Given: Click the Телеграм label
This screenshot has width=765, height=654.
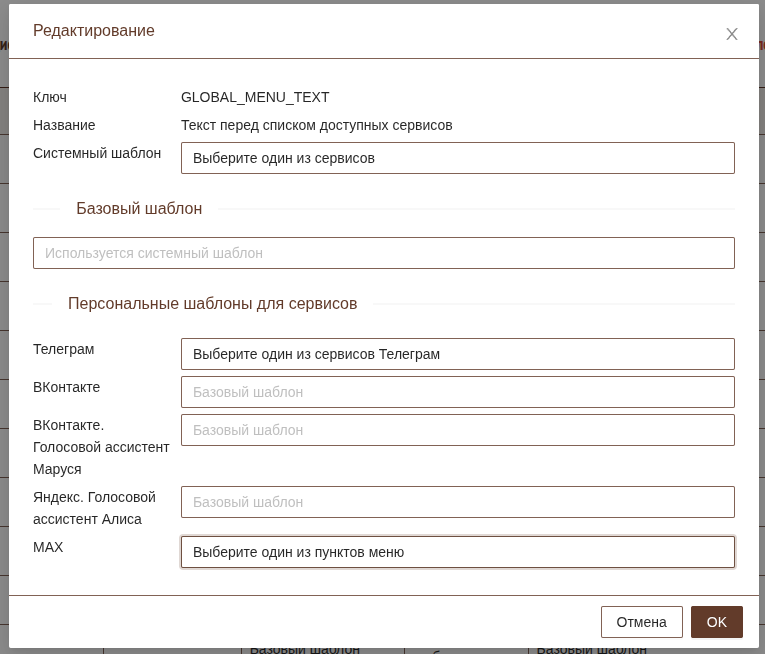Looking at the screenshot, I should coord(63,349).
